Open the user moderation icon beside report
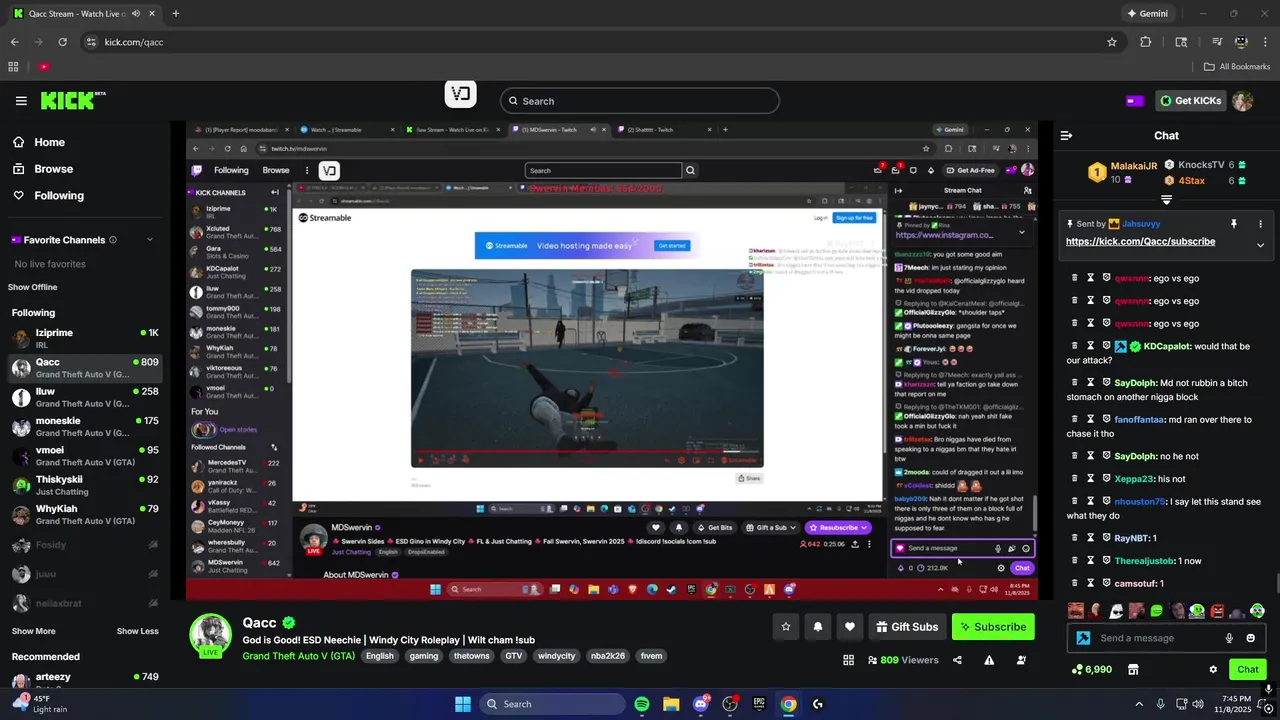Image resolution: width=1280 pixels, height=720 pixels. point(1021,660)
